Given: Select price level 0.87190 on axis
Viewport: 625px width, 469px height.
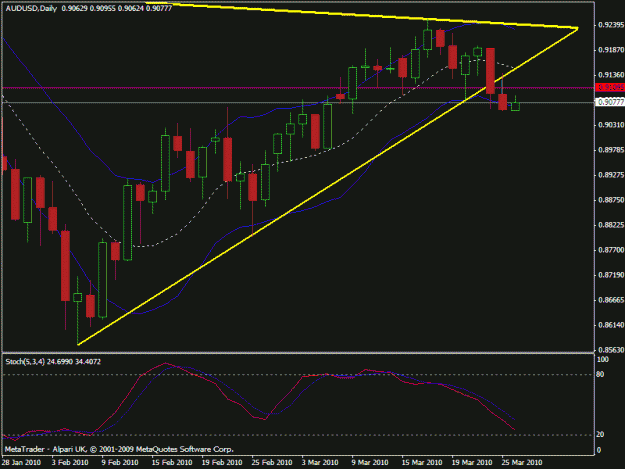Looking at the screenshot, I should (611, 275).
